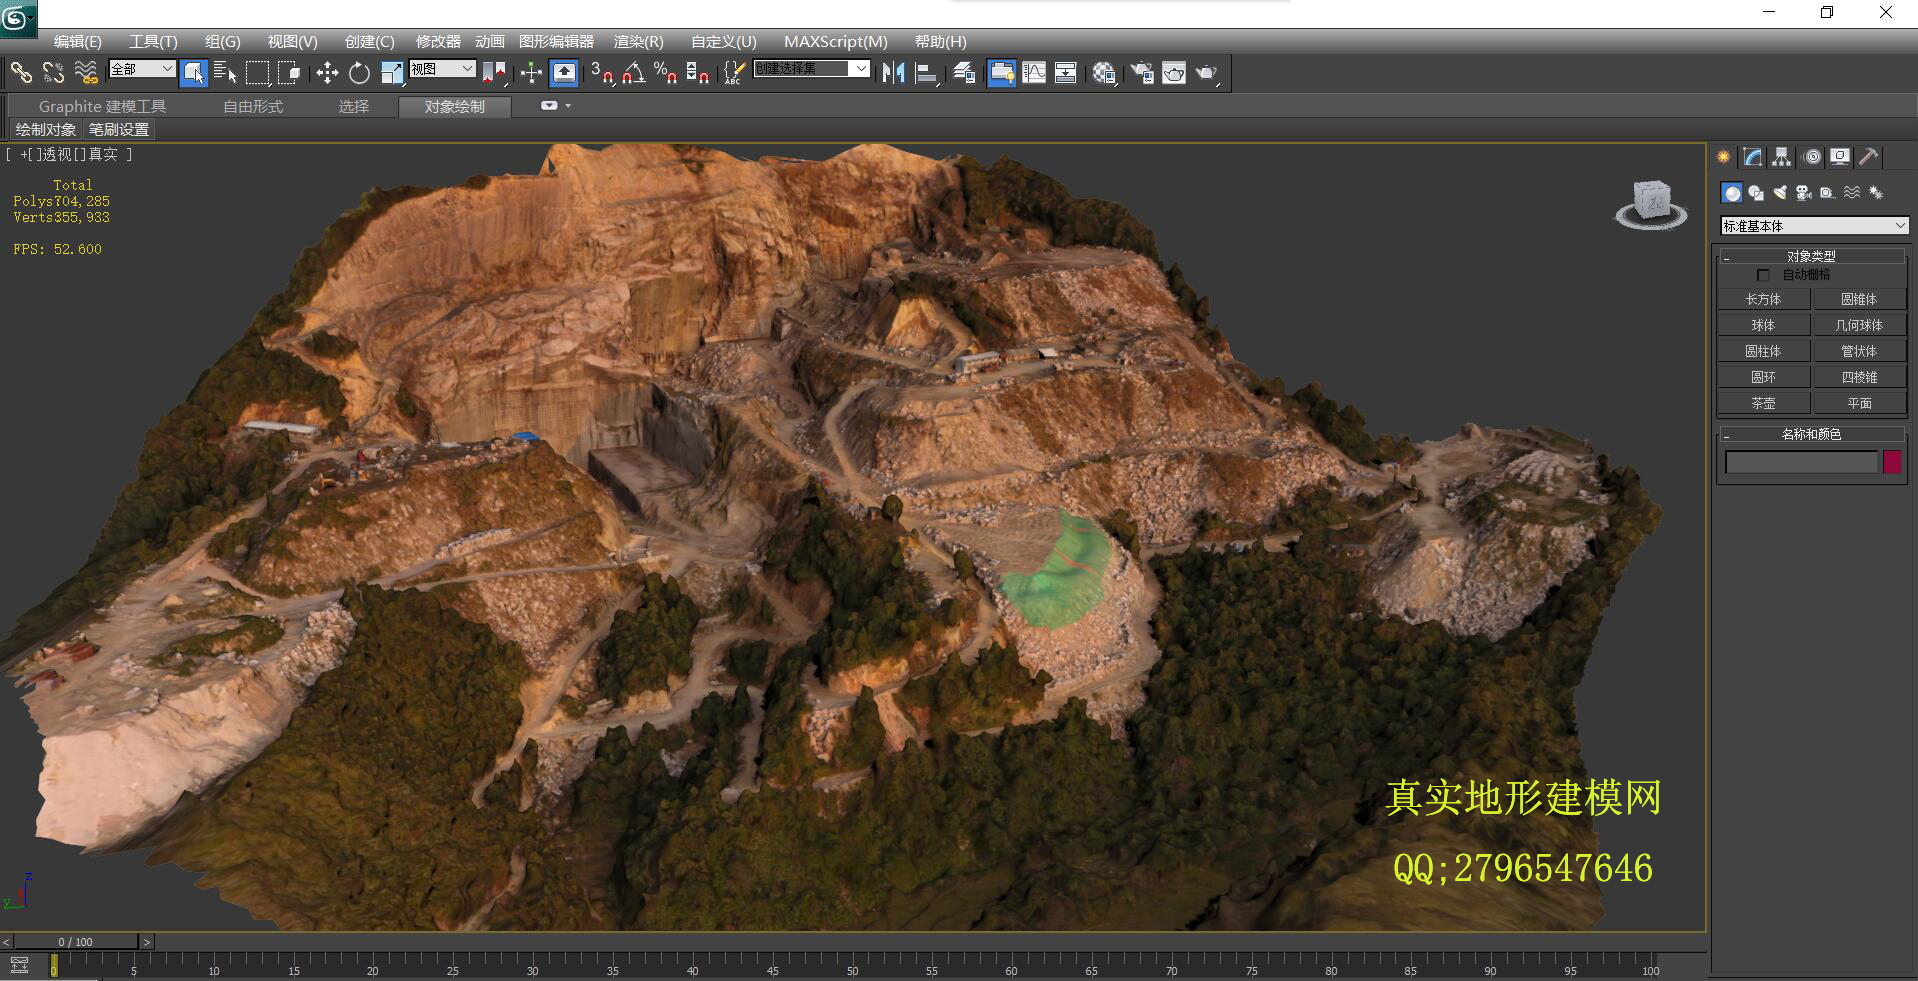Click the Unlink Selection icon
This screenshot has width=1918, height=981.
(x=53, y=72)
